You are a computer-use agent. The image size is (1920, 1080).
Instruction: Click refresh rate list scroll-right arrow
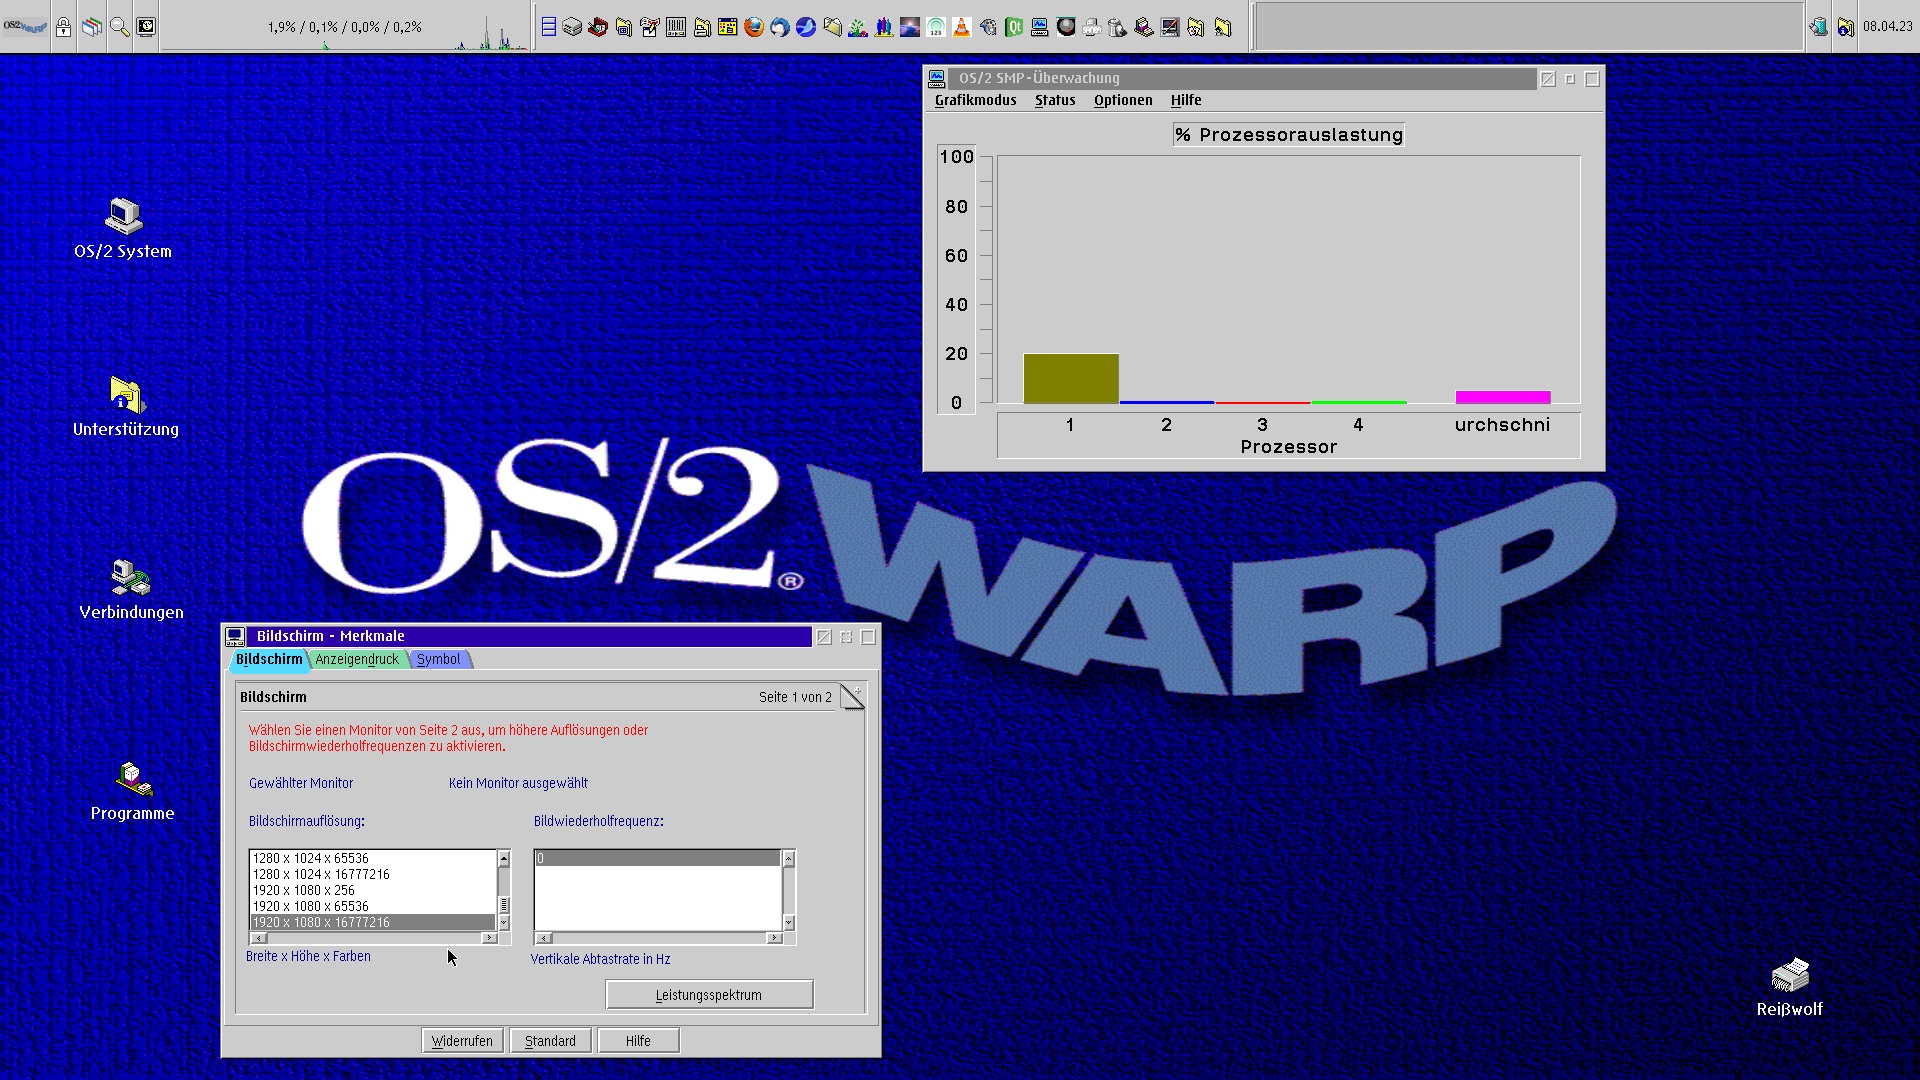click(x=774, y=938)
